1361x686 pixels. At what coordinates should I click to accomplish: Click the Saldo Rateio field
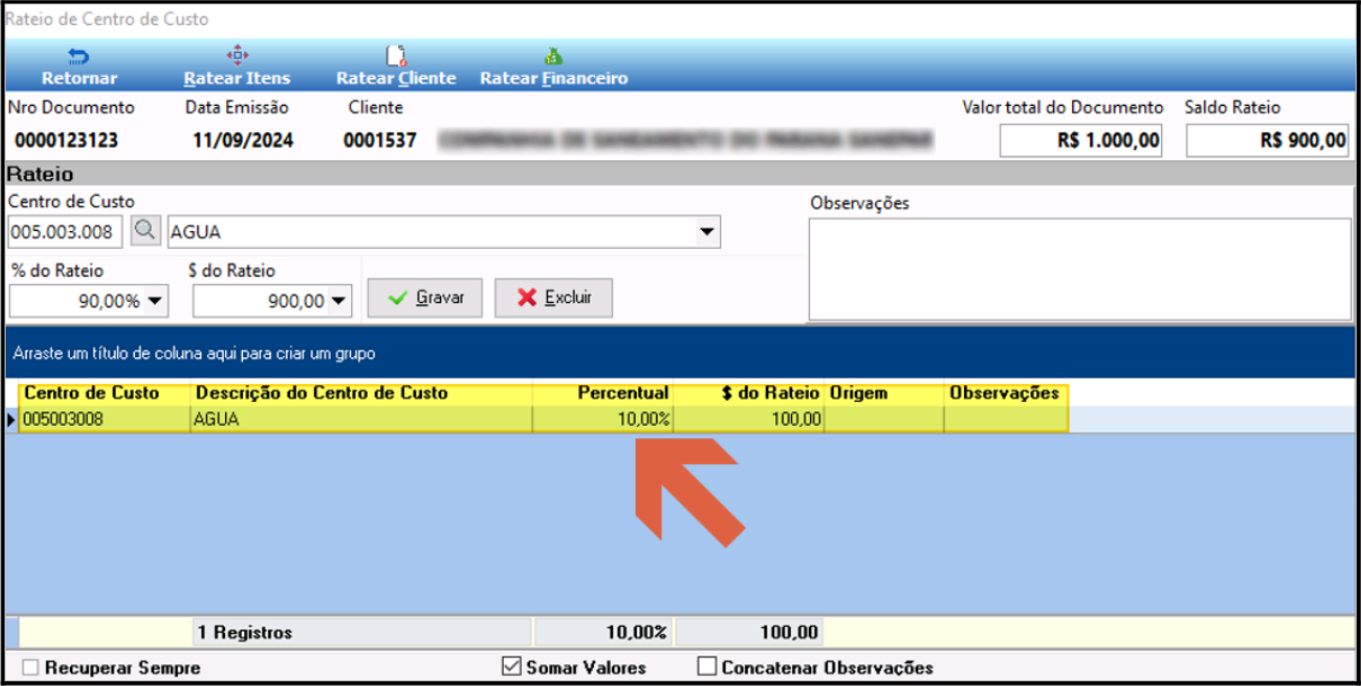click(x=1267, y=140)
